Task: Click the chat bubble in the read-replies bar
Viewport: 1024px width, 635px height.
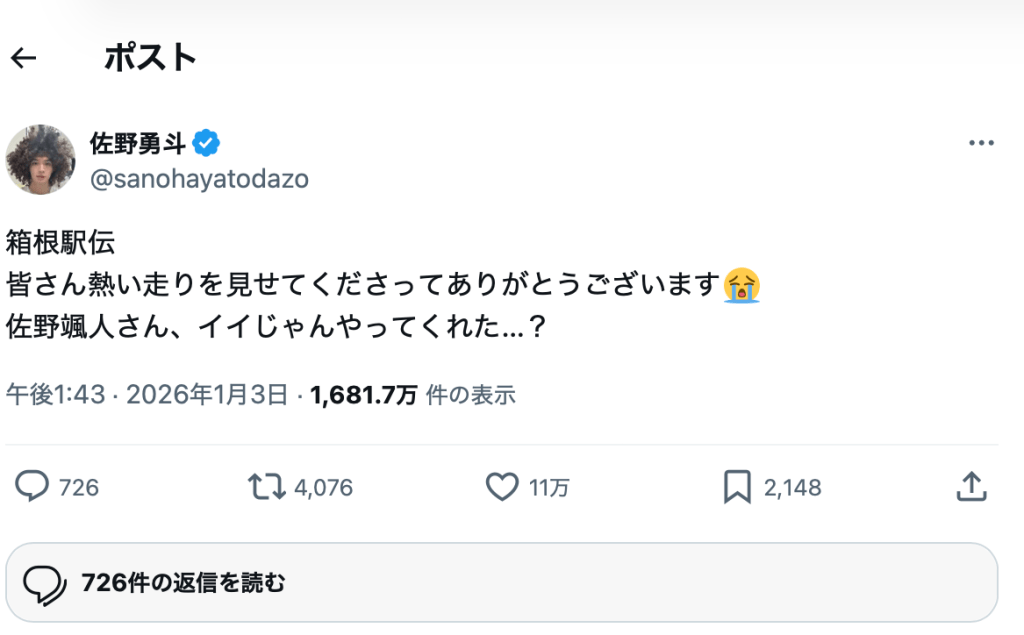Action: pyautogui.click(x=44, y=582)
